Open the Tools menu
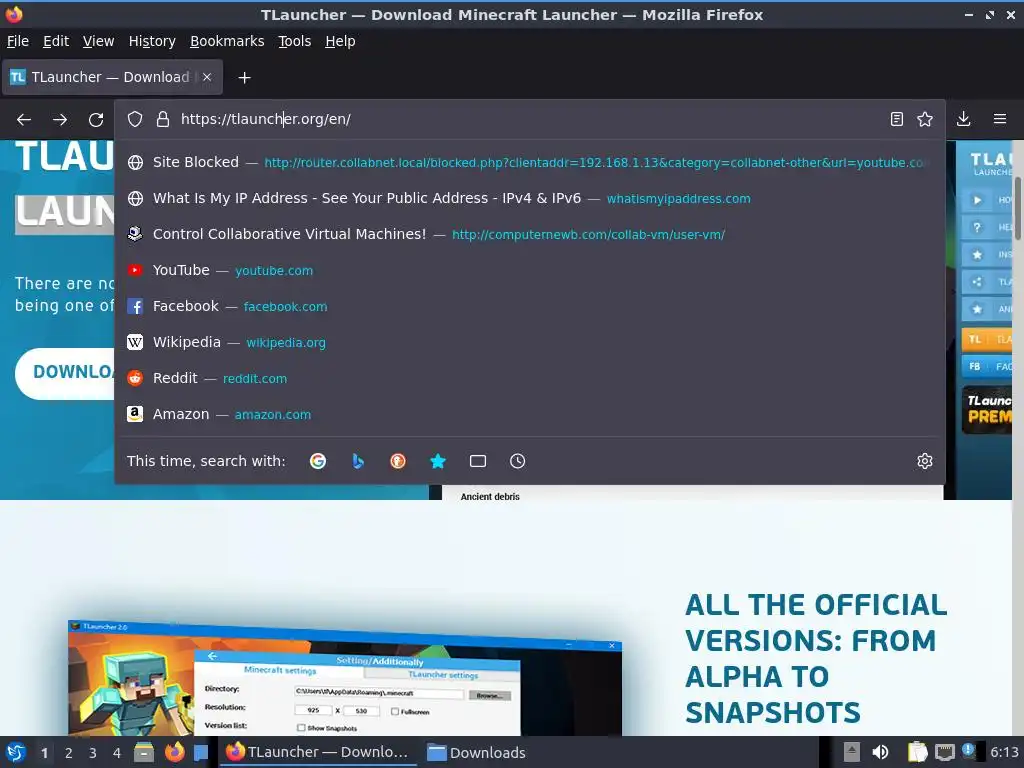The image size is (1024, 768). (295, 41)
